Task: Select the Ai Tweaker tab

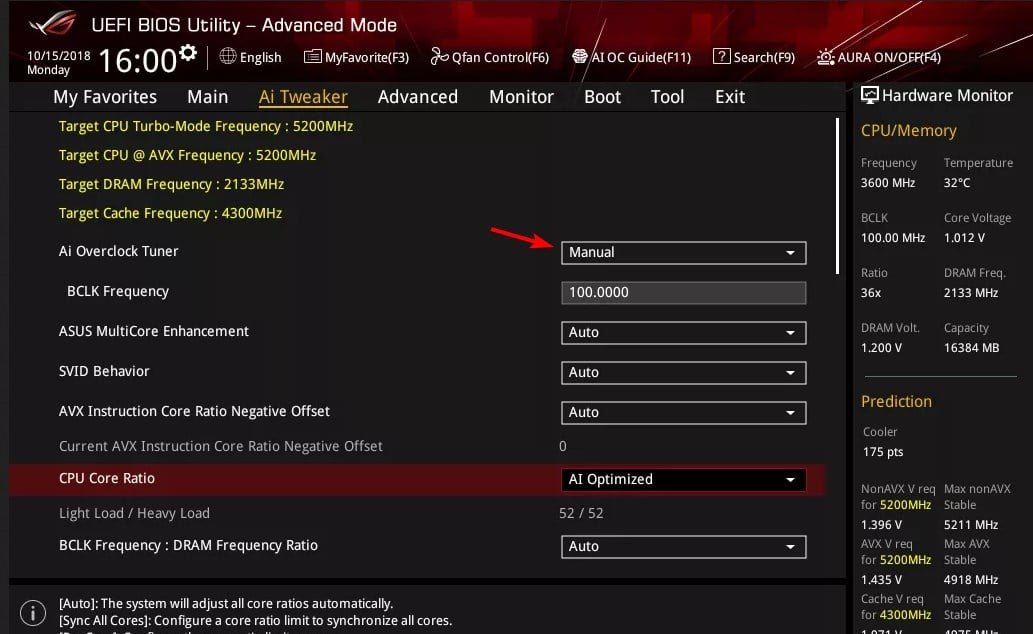Action: coord(303,97)
